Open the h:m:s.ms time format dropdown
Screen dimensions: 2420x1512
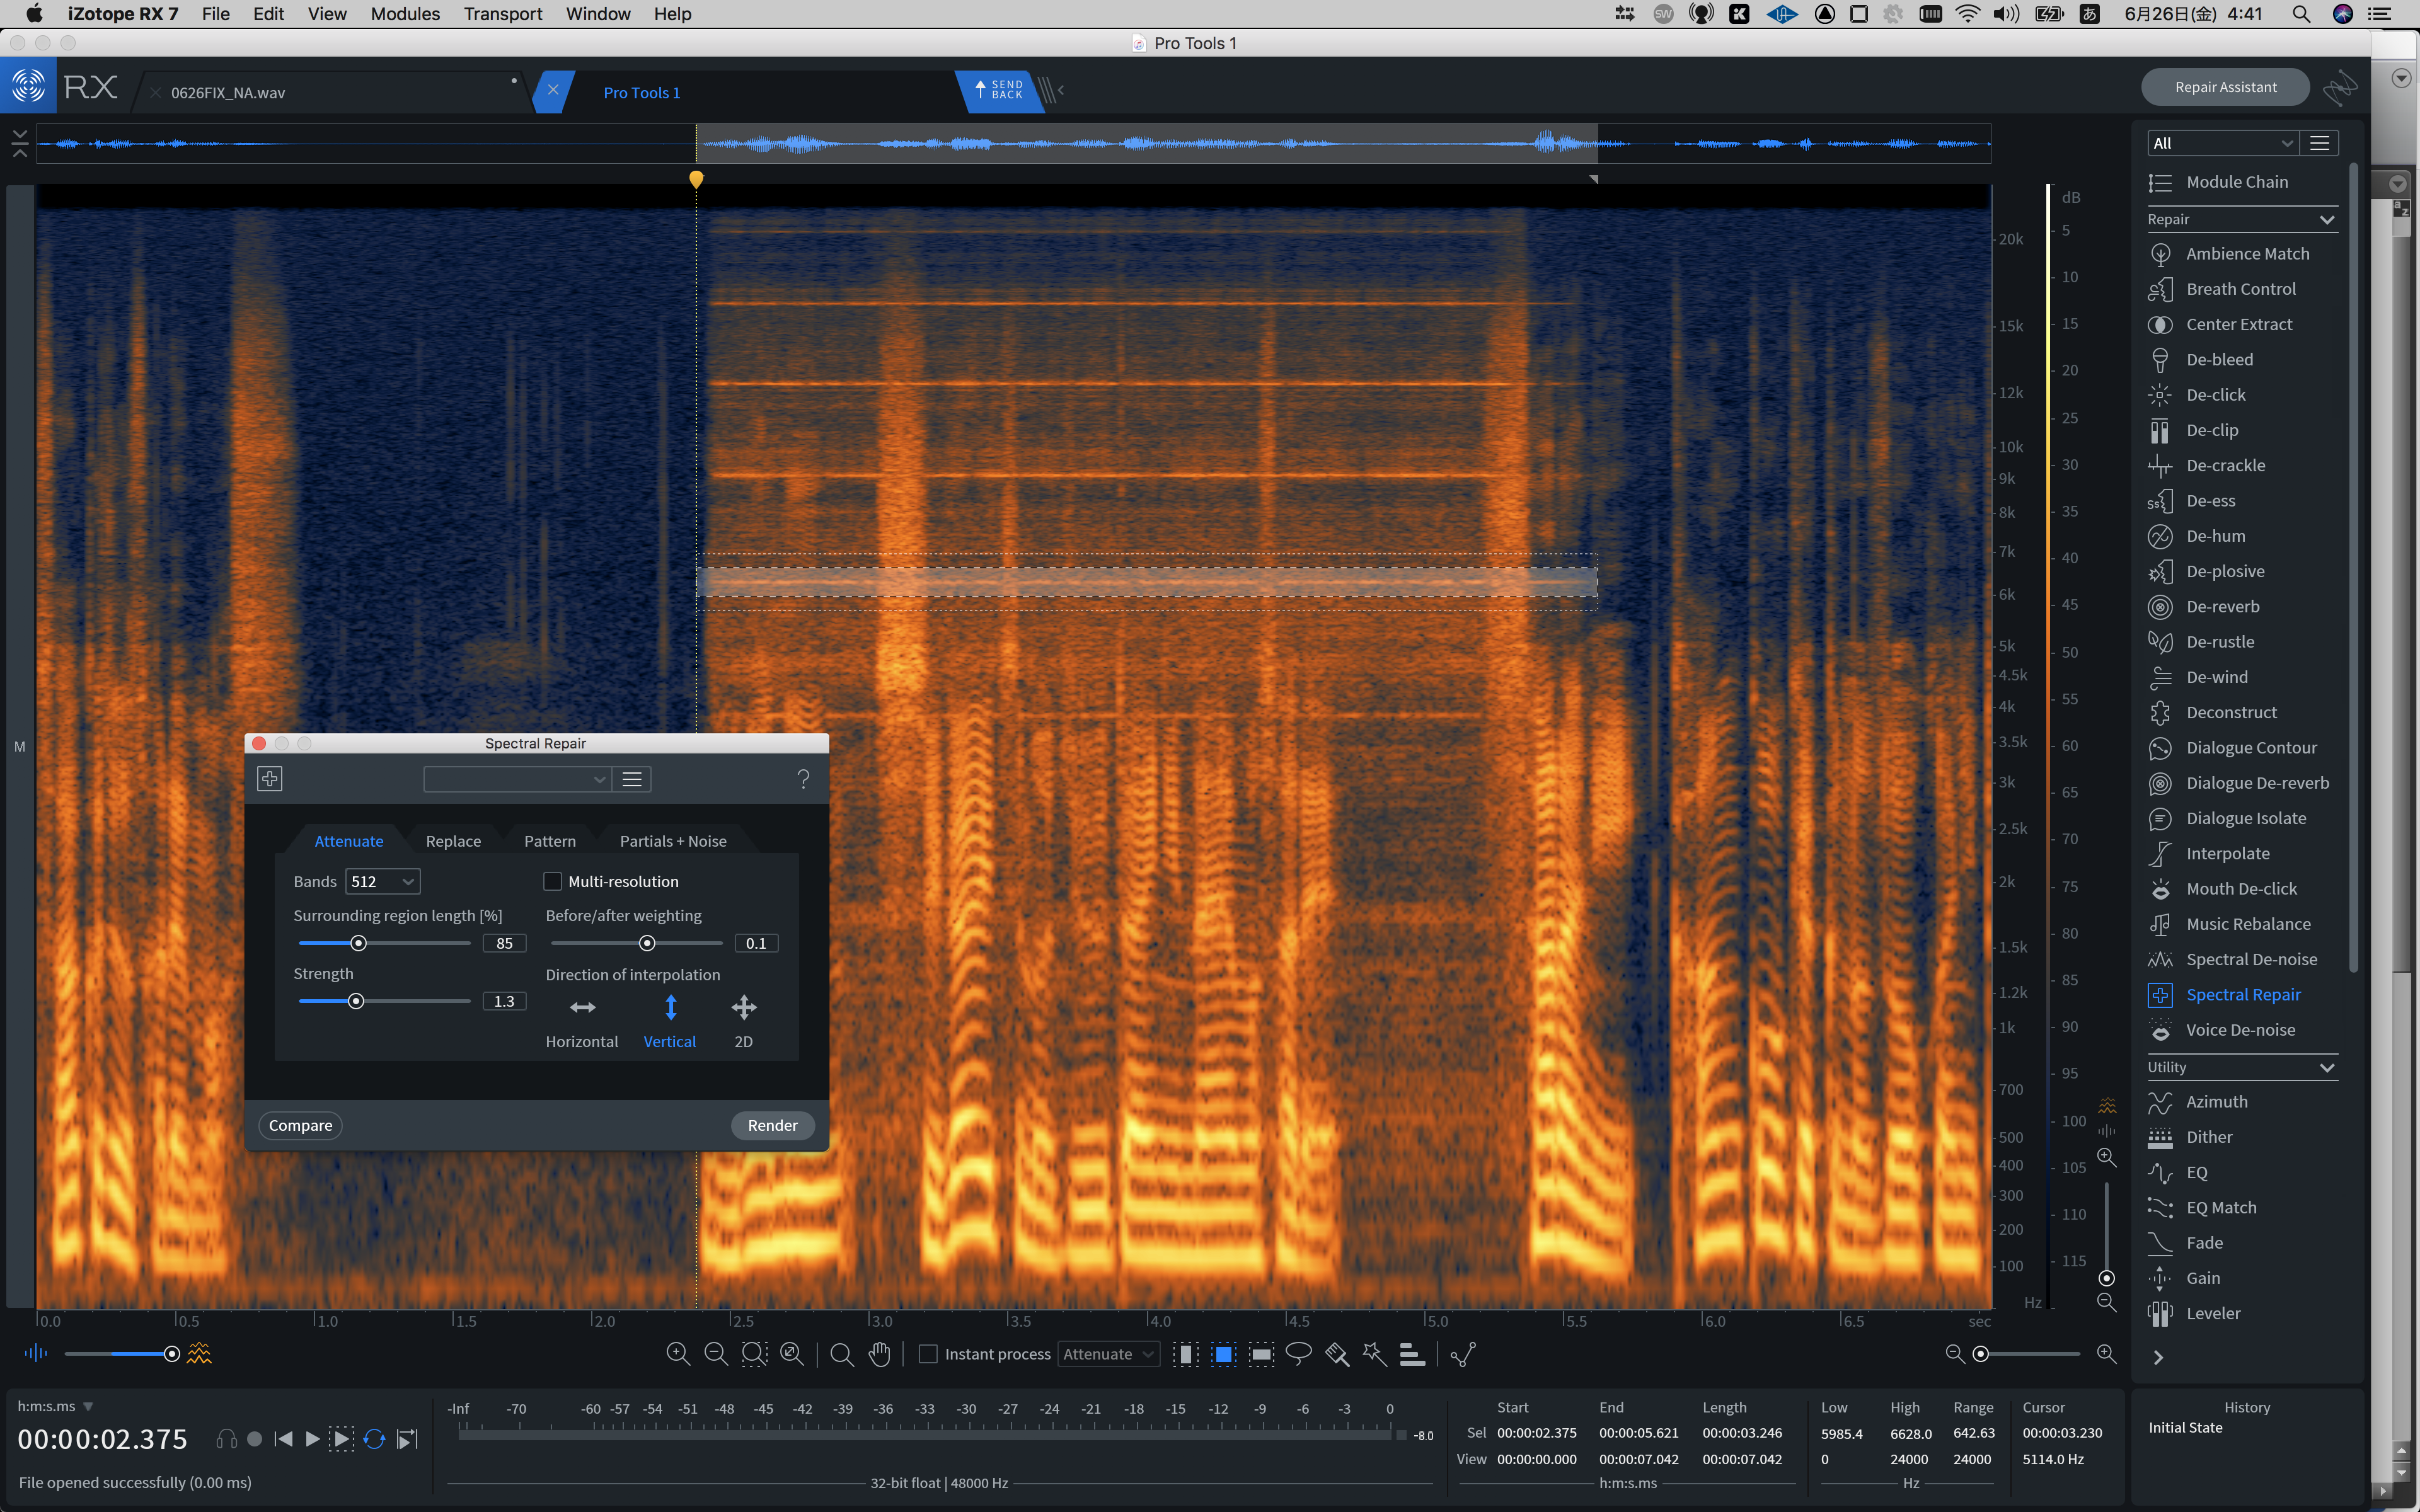[x=55, y=1406]
